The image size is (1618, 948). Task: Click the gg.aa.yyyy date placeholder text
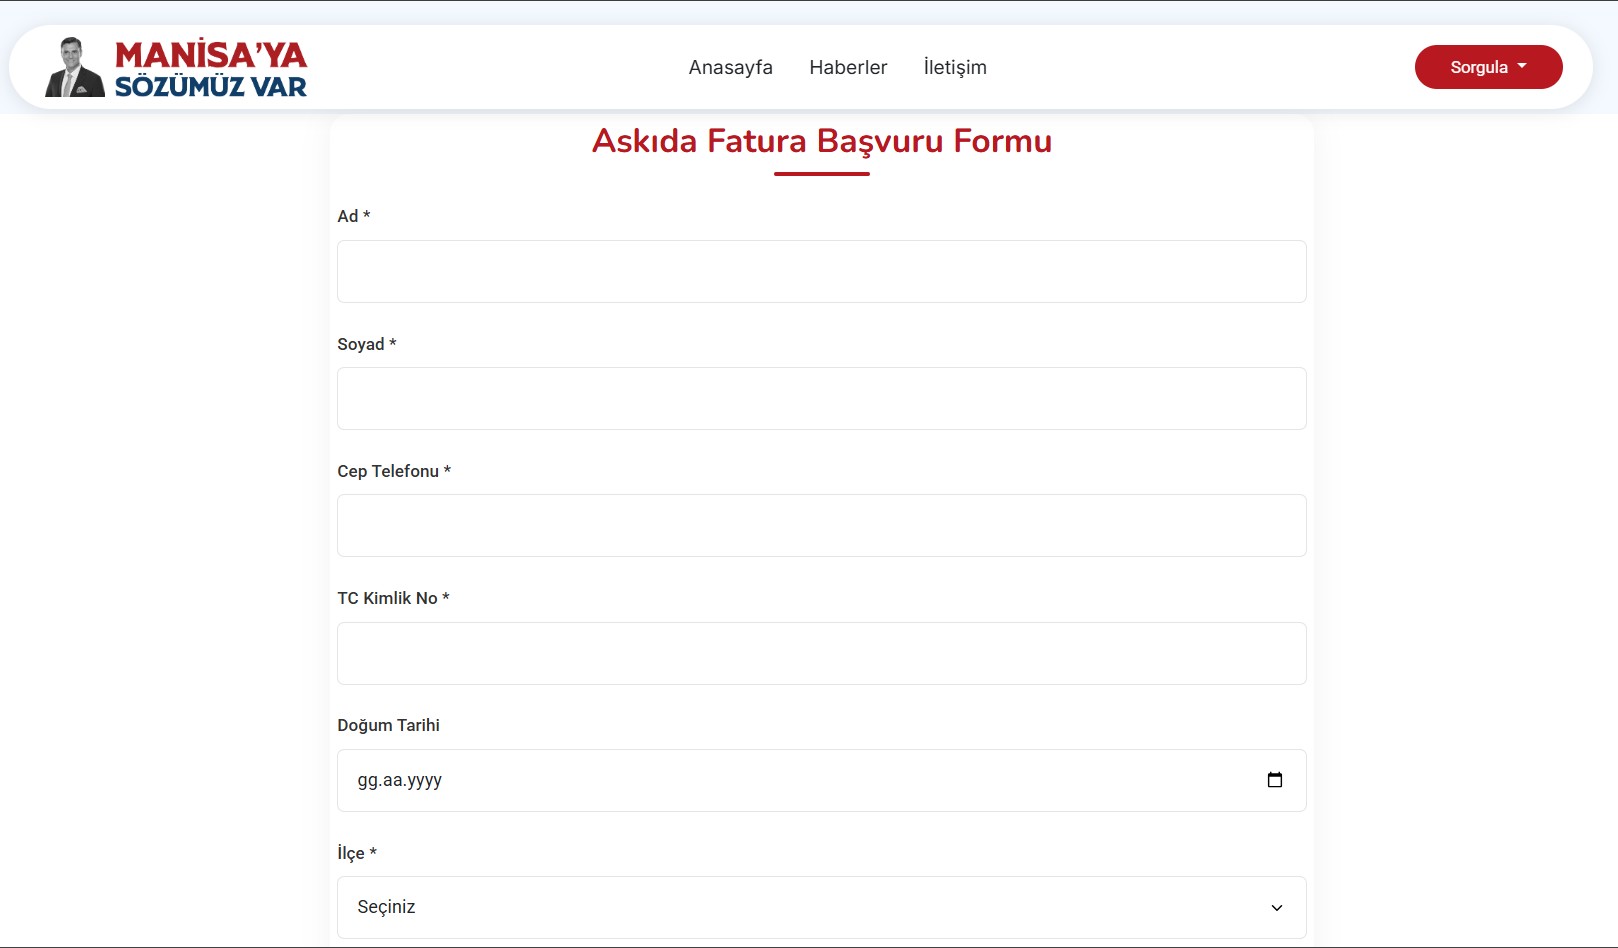click(400, 780)
